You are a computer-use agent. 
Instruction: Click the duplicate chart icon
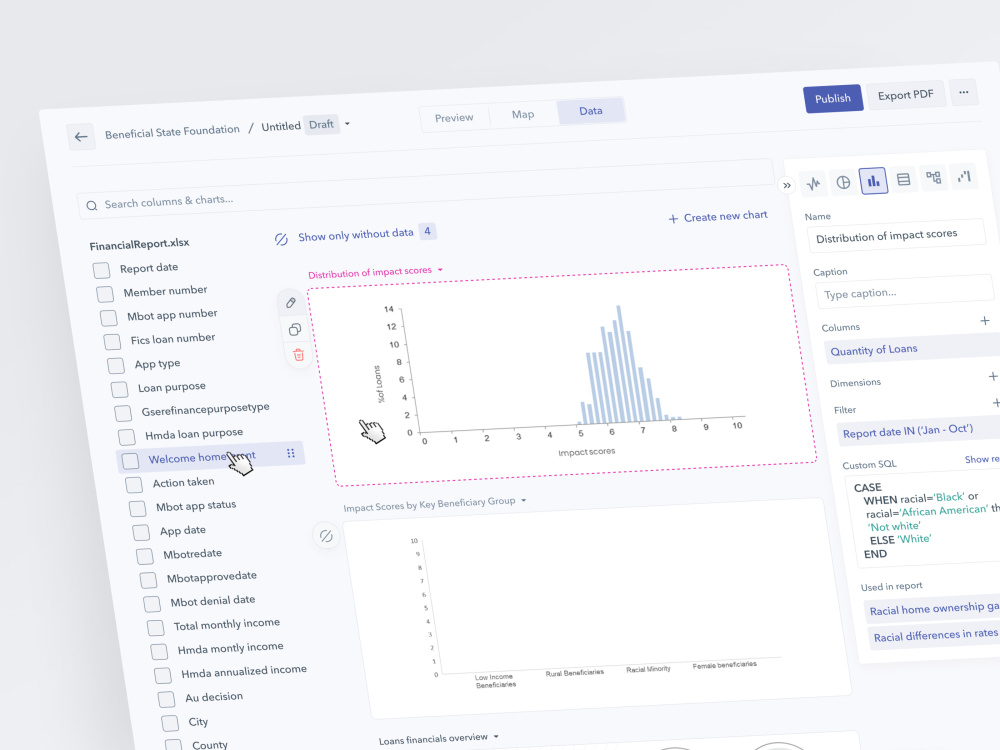pyautogui.click(x=295, y=330)
